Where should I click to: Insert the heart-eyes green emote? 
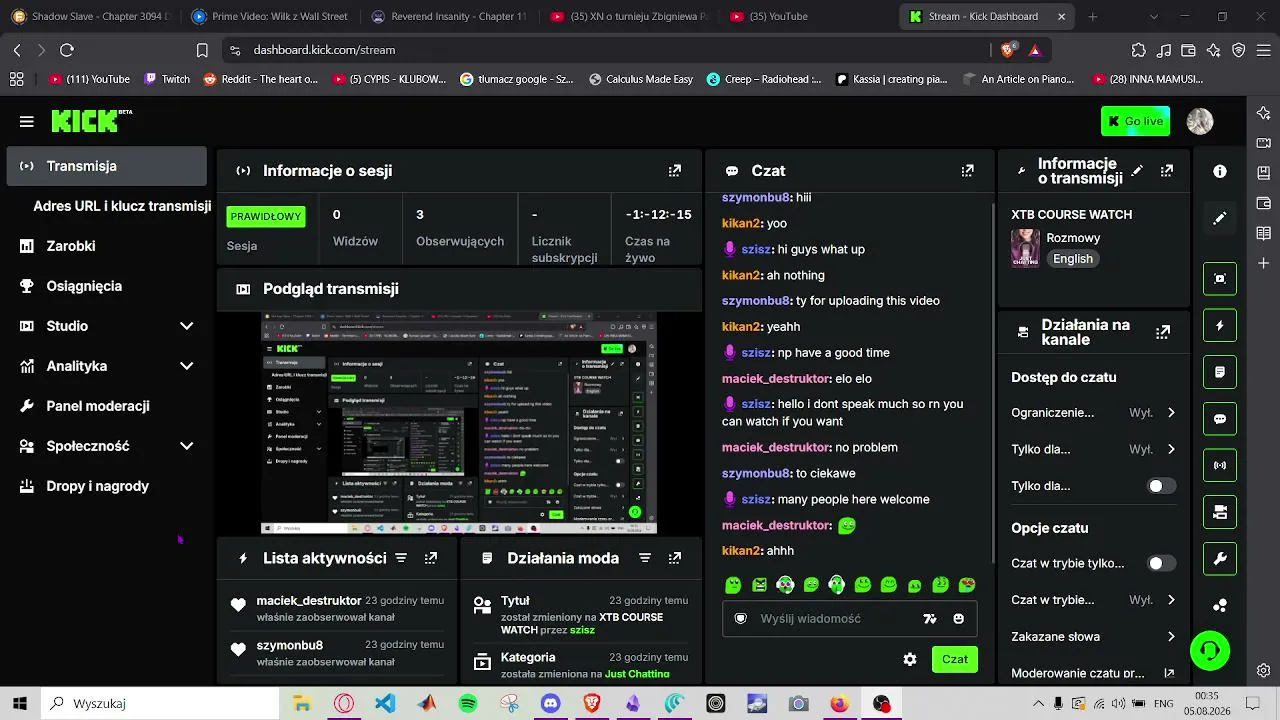pyautogui.click(x=967, y=585)
